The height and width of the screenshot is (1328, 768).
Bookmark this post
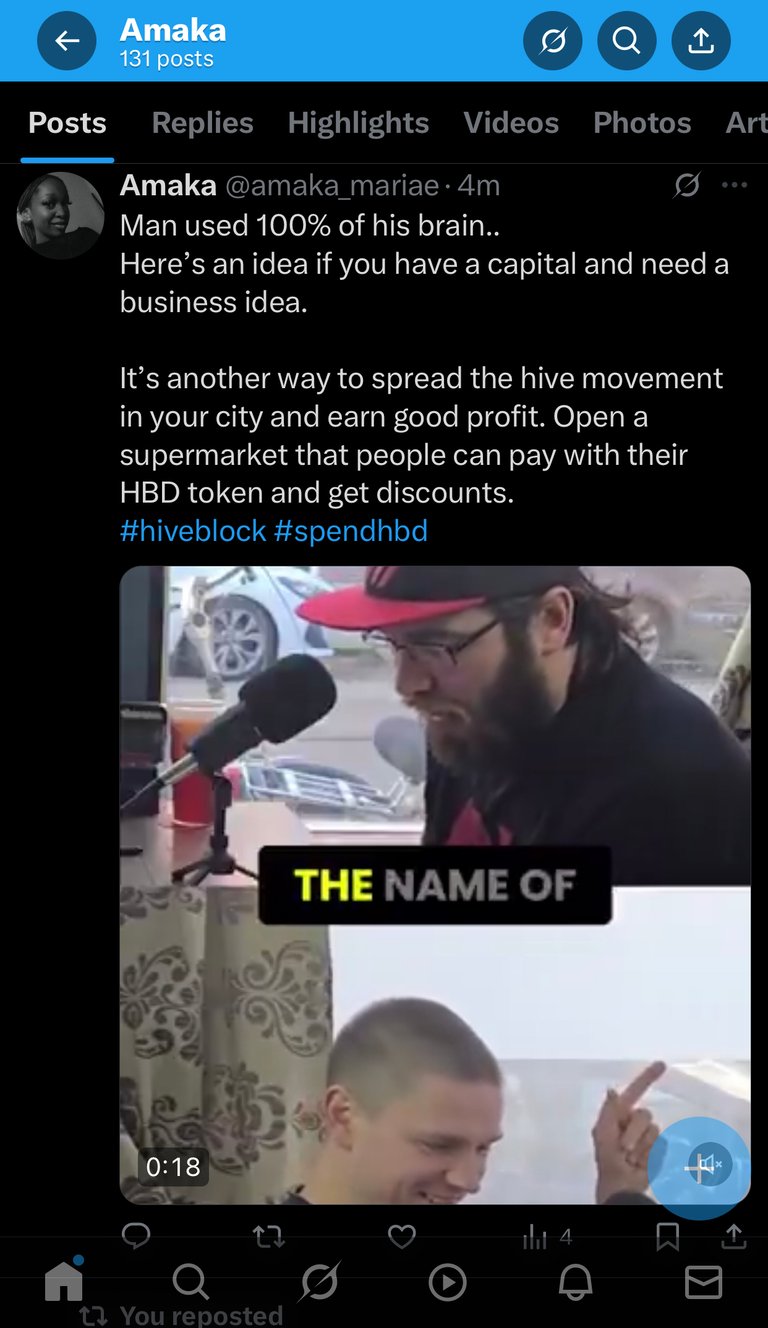(x=667, y=1237)
